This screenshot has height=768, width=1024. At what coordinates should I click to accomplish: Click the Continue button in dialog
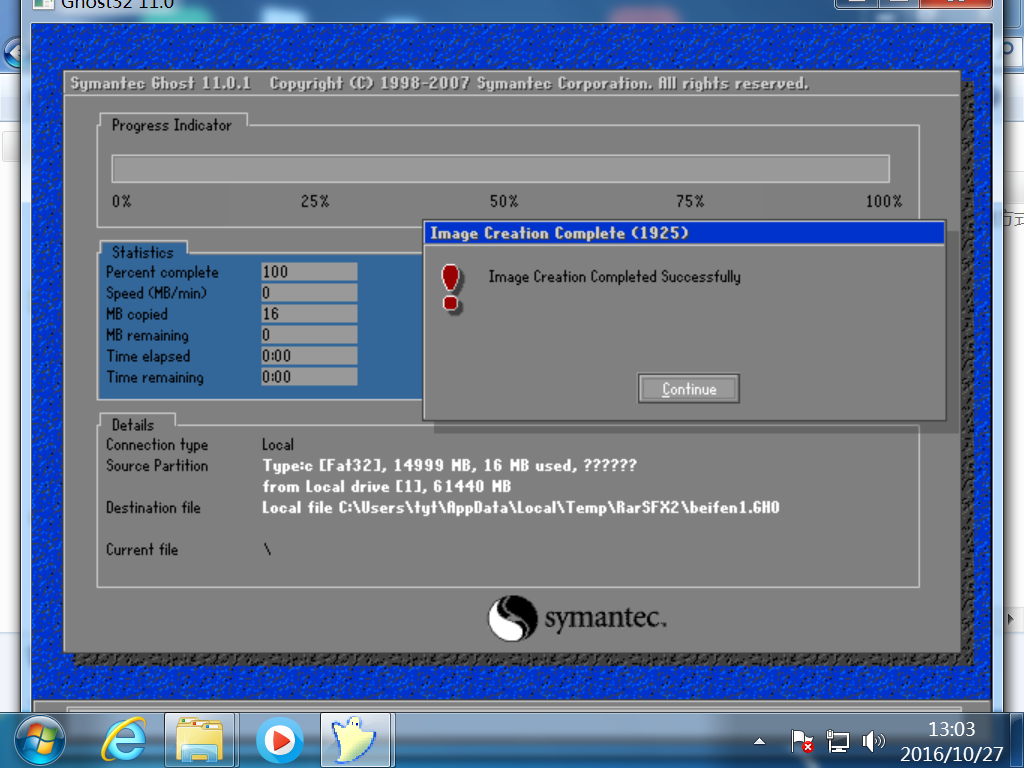pyautogui.click(x=688, y=389)
